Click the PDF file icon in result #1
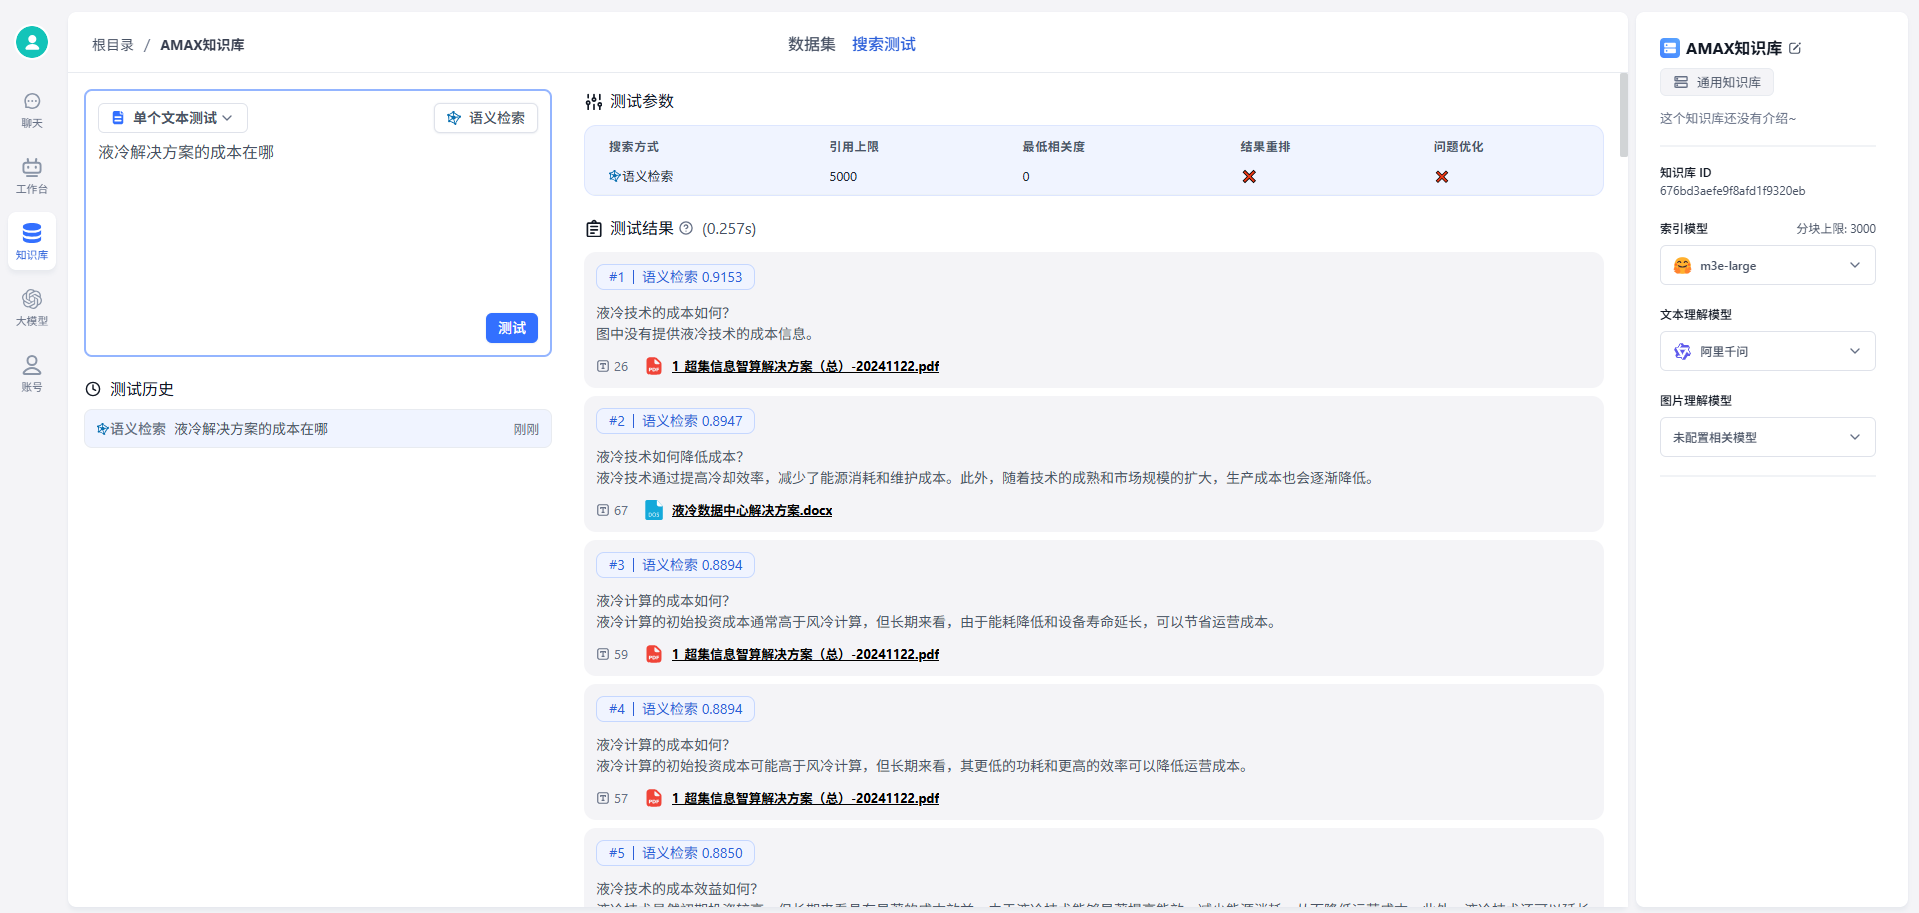Image resolution: width=1919 pixels, height=913 pixels. pos(654,366)
